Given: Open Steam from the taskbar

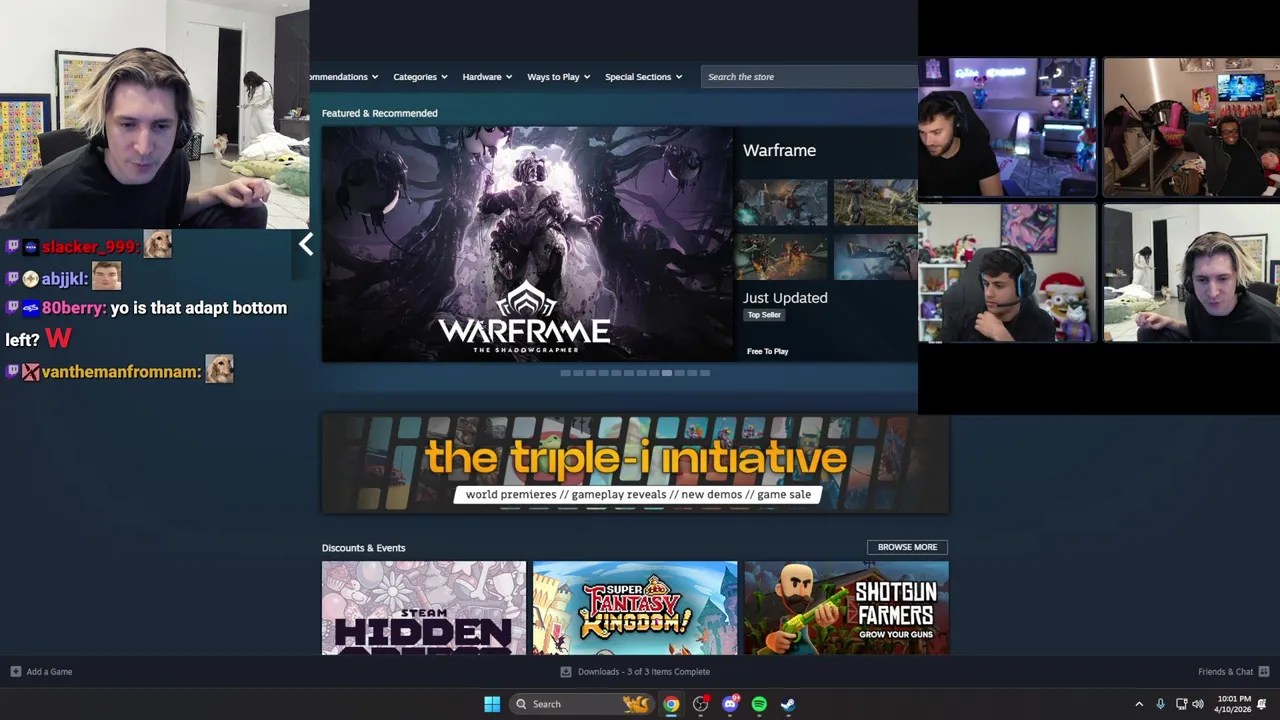Looking at the screenshot, I should coord(788,704).
